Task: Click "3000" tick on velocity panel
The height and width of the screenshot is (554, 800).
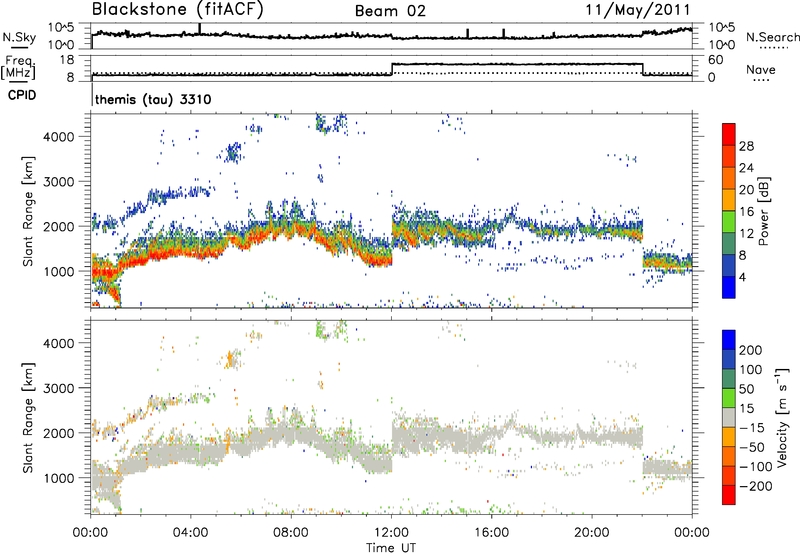Action: point(59,388)
